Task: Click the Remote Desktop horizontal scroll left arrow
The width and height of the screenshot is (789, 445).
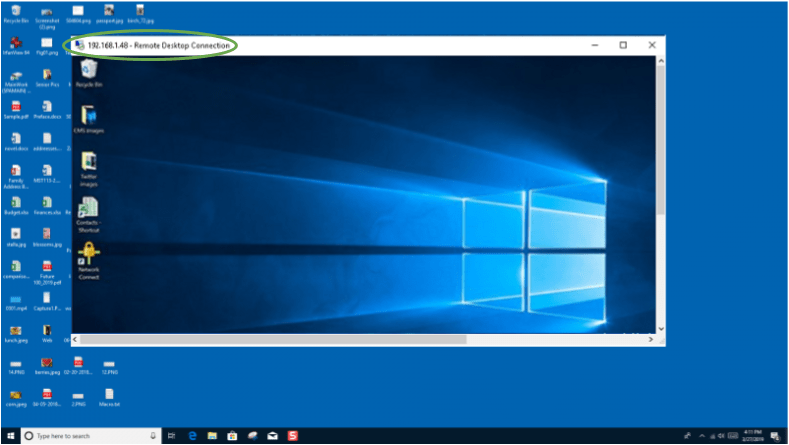Action: coord(75,340)
